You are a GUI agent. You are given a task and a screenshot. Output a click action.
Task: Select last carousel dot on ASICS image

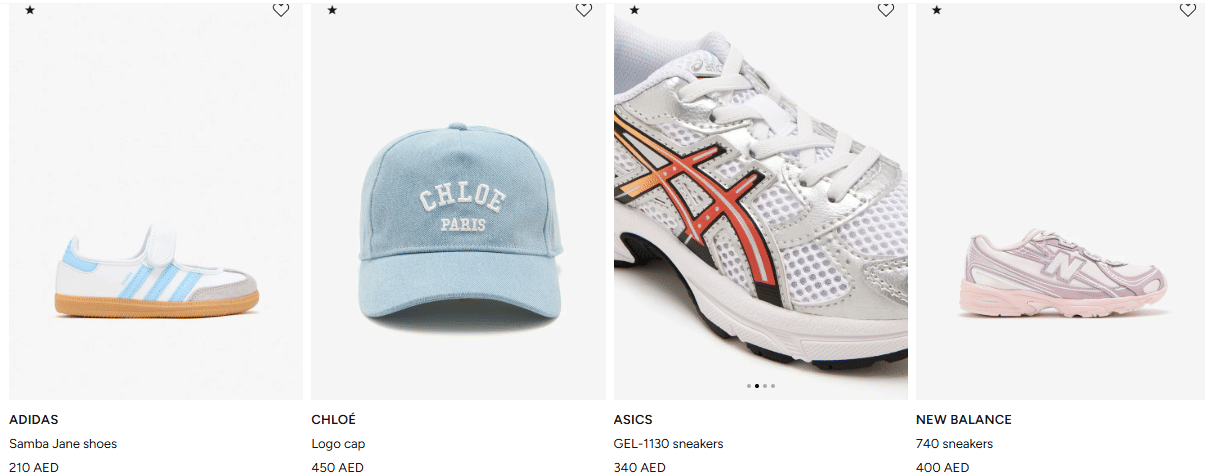tap(773, 385)
